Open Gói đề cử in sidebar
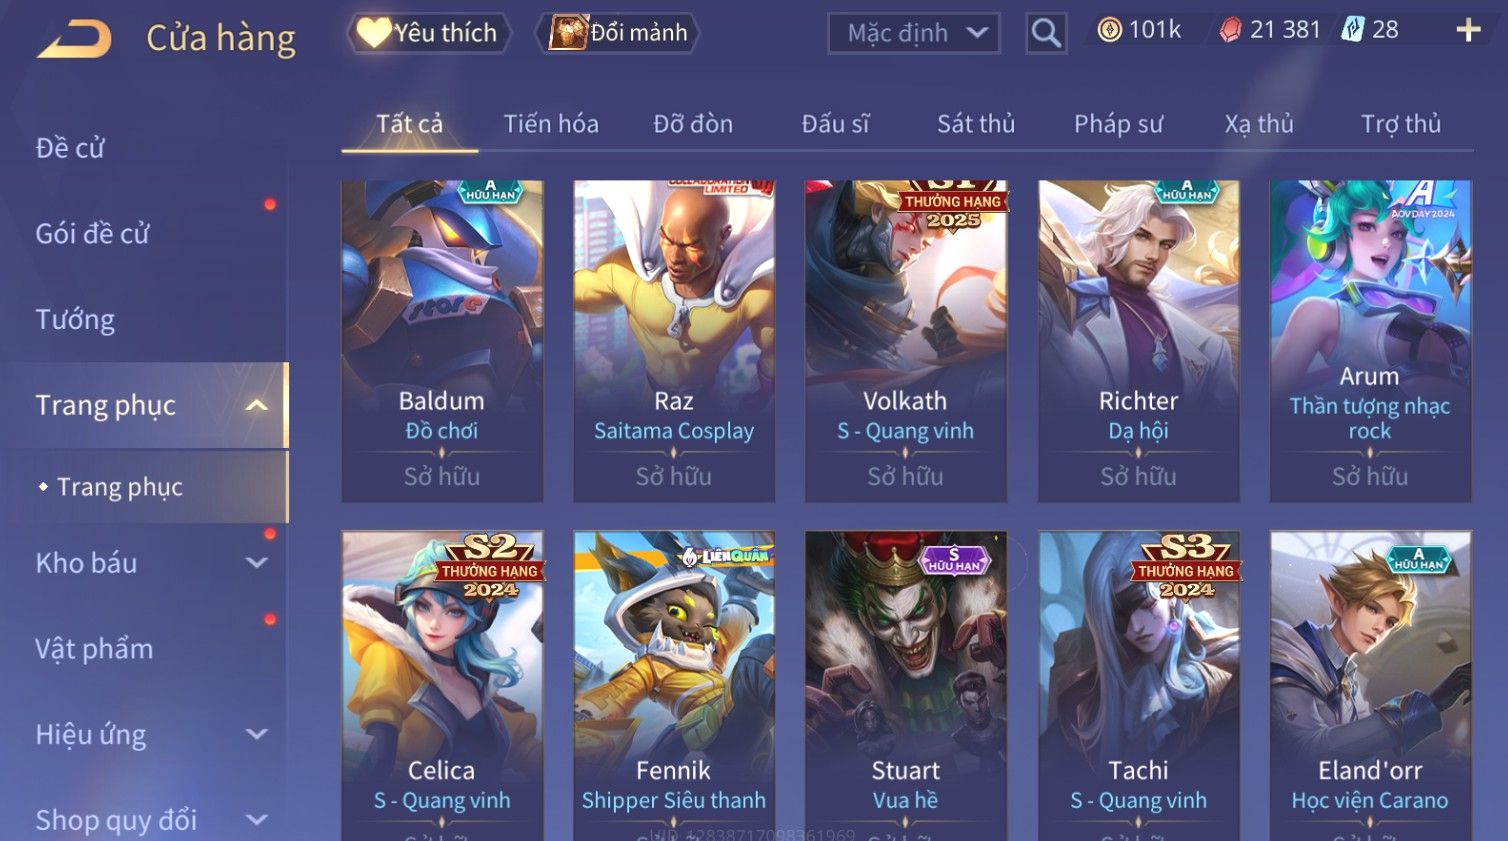The height and width of the screenshot is (841, 1508). coord(92,234)
